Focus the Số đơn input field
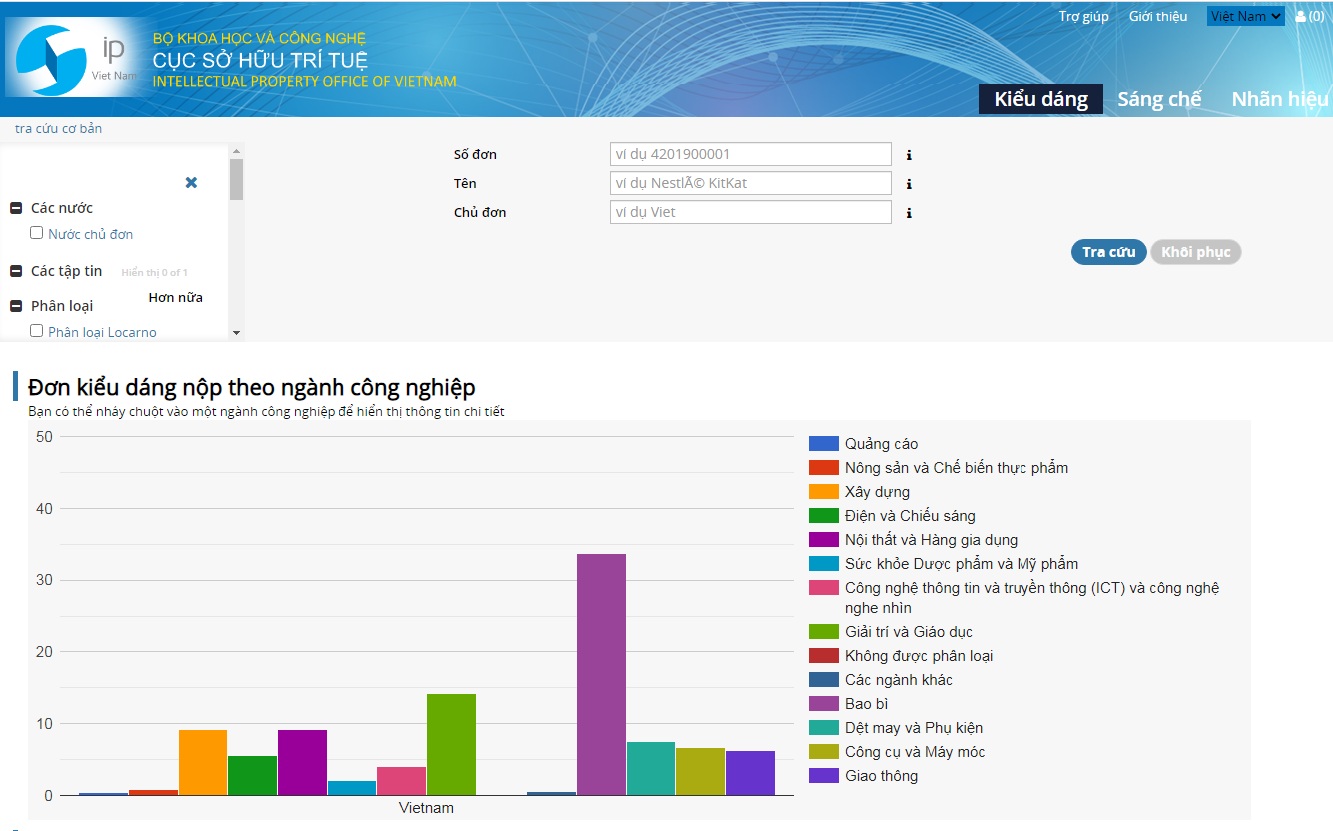Image resolution: width=1333 pixels, height=831 pixels. 750,155
